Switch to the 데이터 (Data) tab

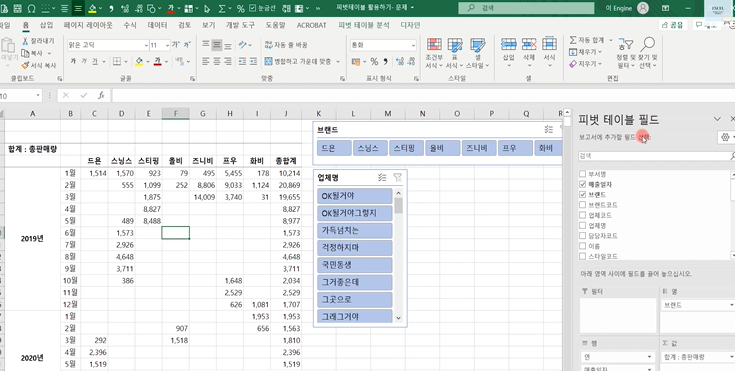point(158,25)
